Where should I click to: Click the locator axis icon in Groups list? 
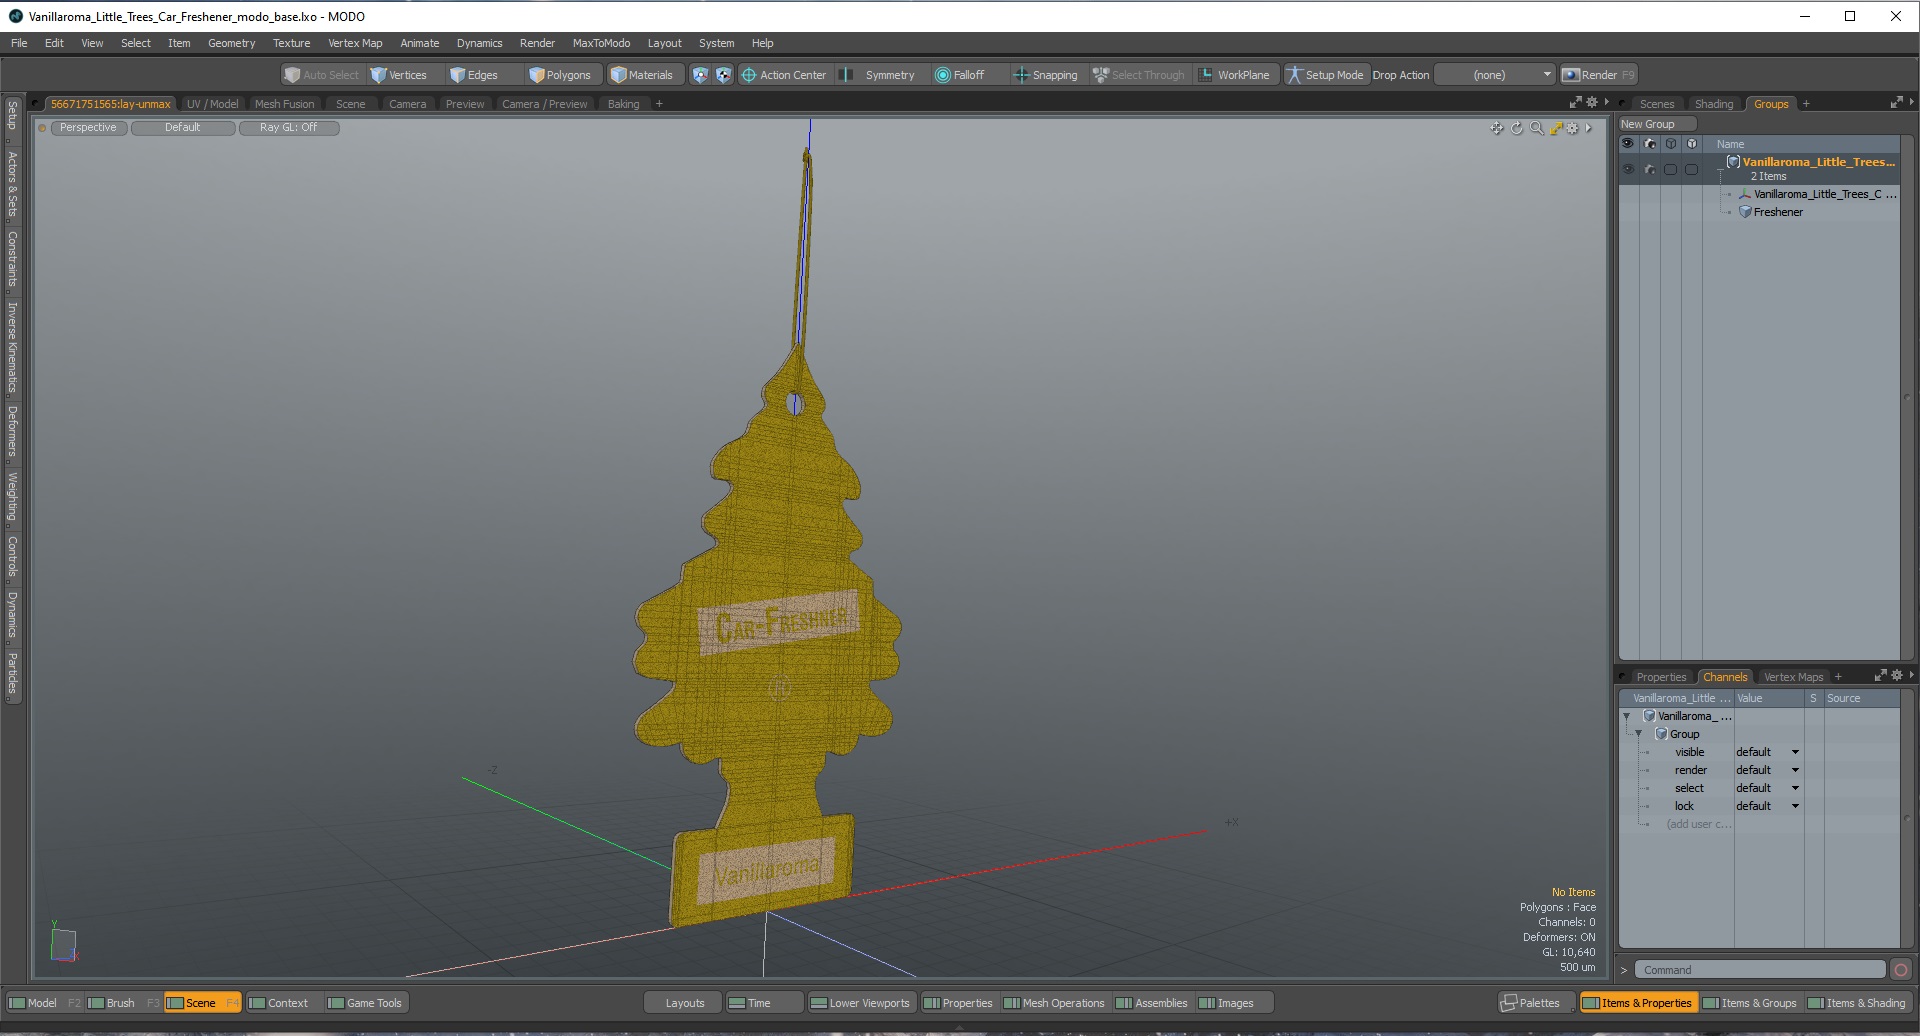1745,194
